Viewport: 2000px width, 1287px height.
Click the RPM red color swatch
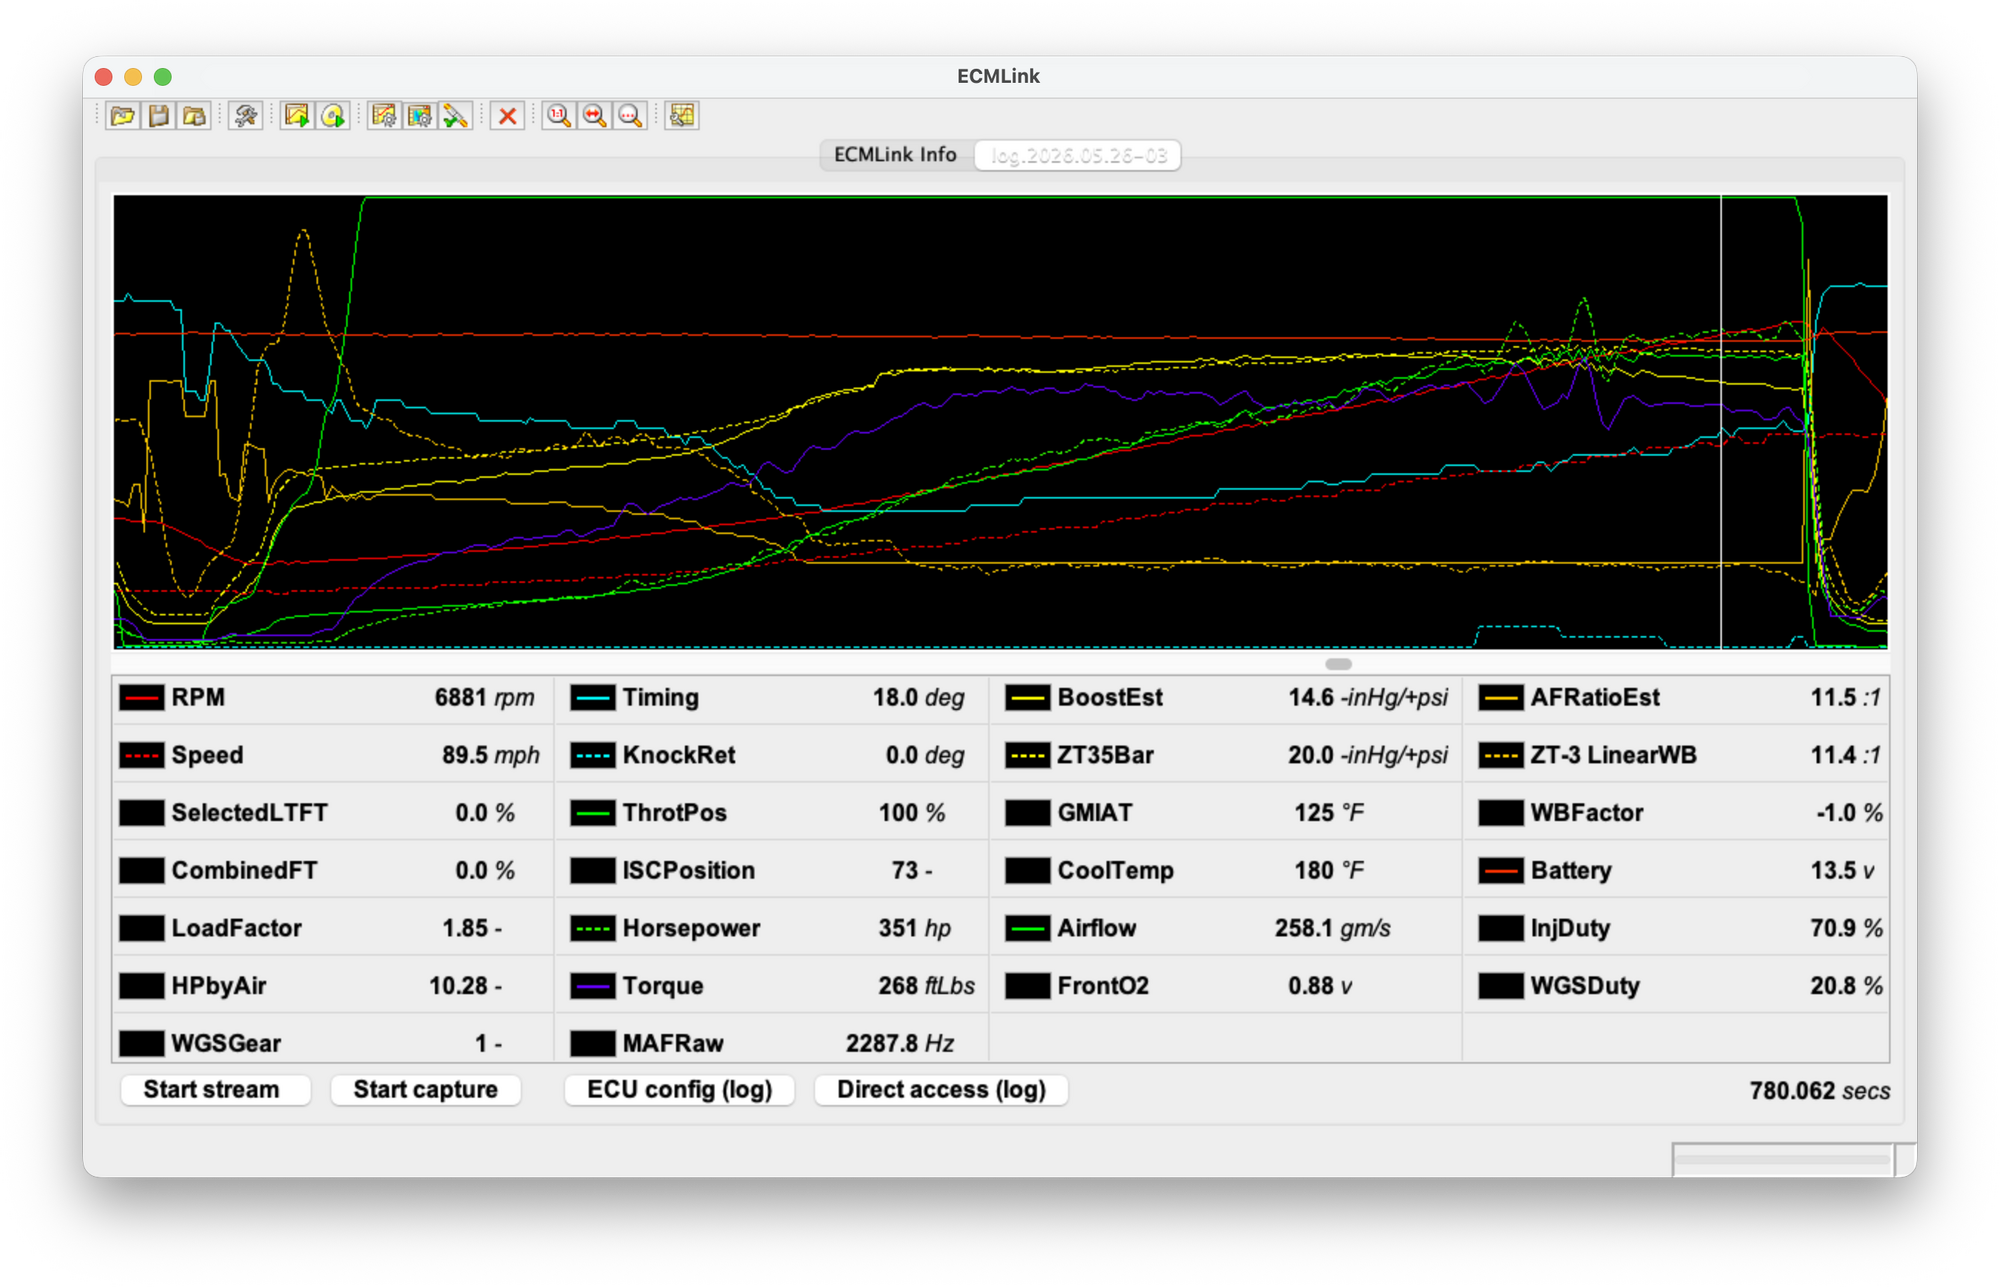coord(141,698)
